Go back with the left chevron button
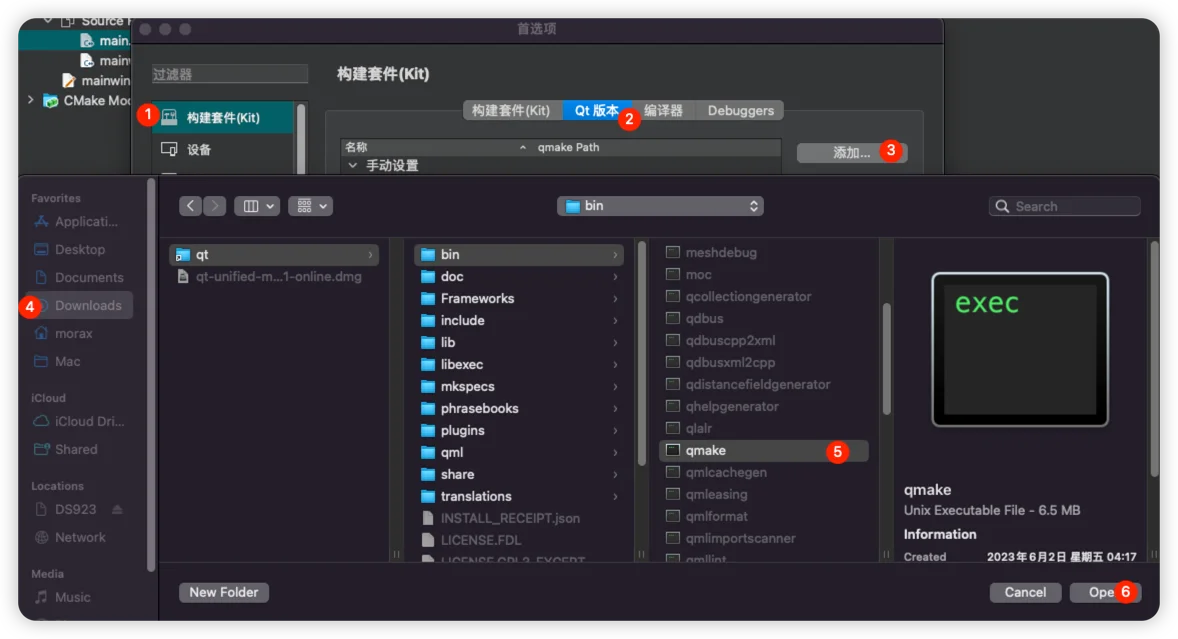 (x=191, y=206)
